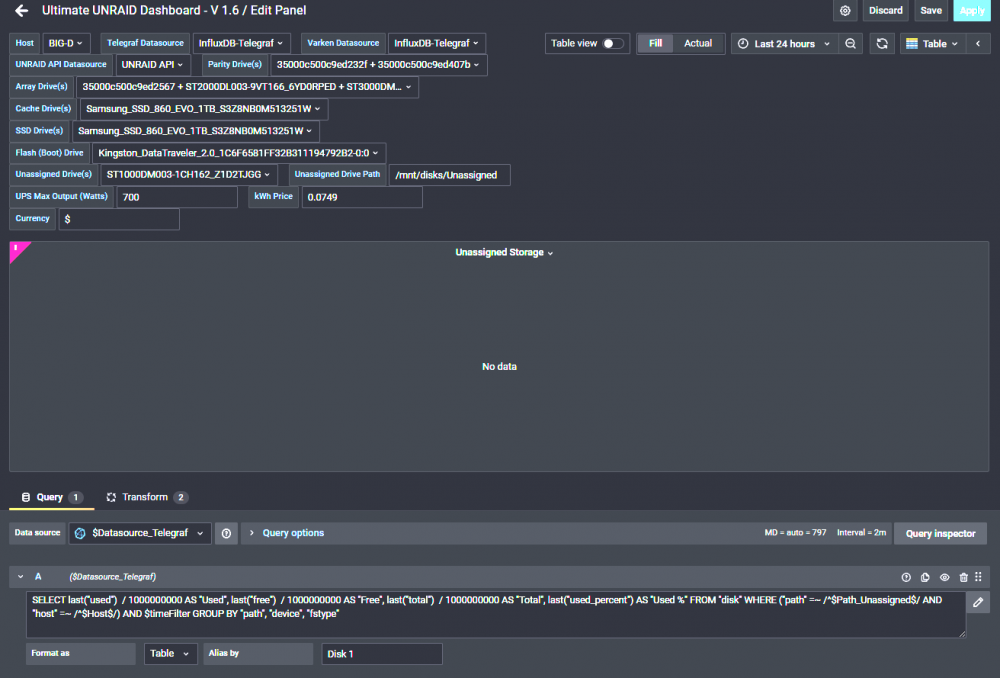This screenshot has height=678, width=1000.
Task: Click UPS Max Output field with 700
Action: (x=177, y=197)
